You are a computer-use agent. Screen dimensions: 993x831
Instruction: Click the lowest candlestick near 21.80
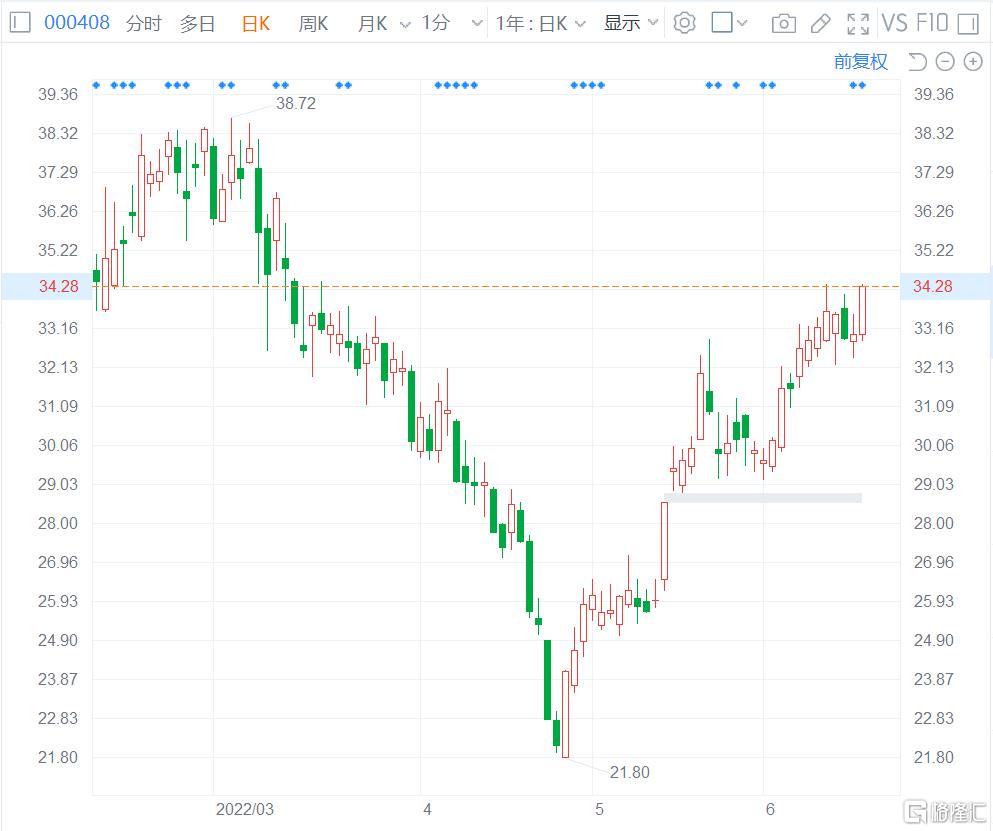(566, 714)
